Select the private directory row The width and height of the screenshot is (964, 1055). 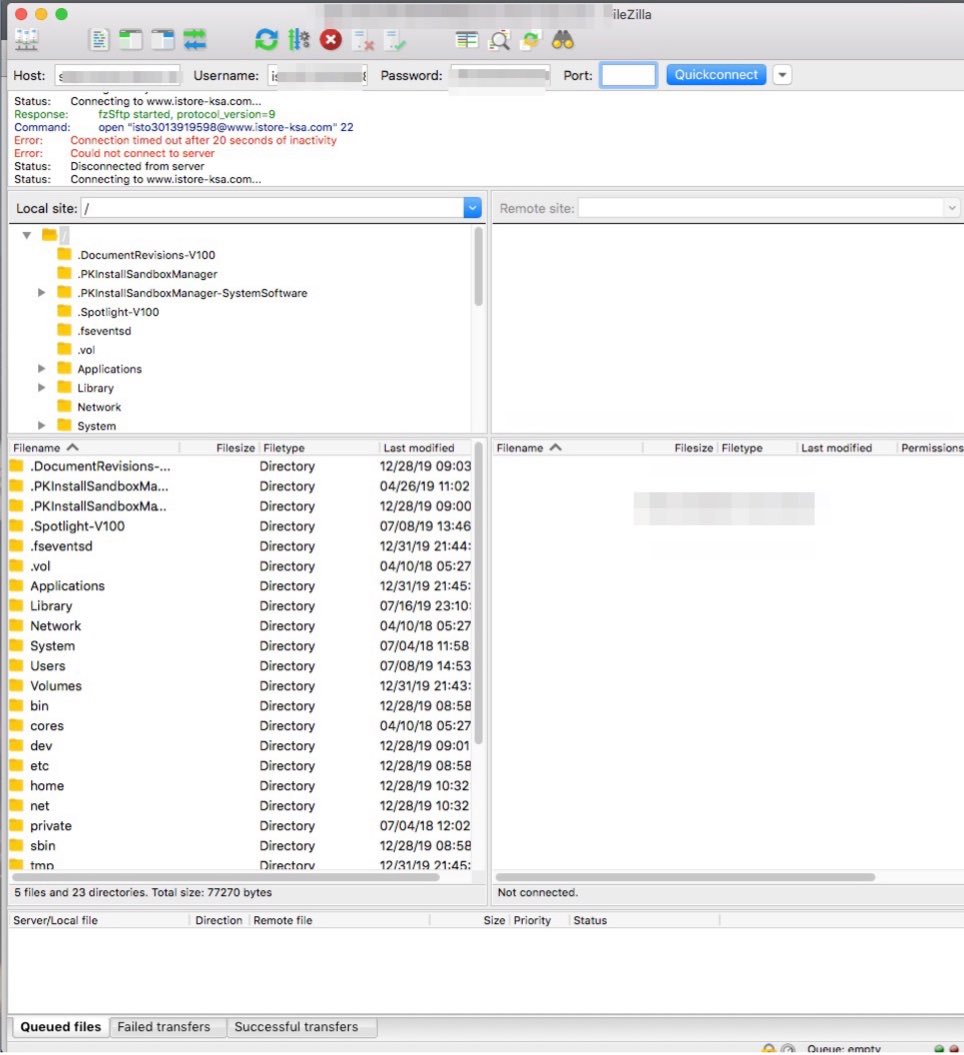click(241, 826)
